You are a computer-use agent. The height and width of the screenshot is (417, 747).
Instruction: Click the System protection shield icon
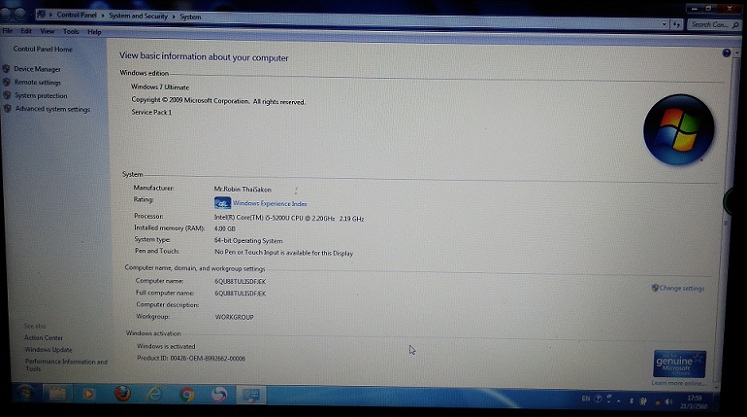[7, 95]
